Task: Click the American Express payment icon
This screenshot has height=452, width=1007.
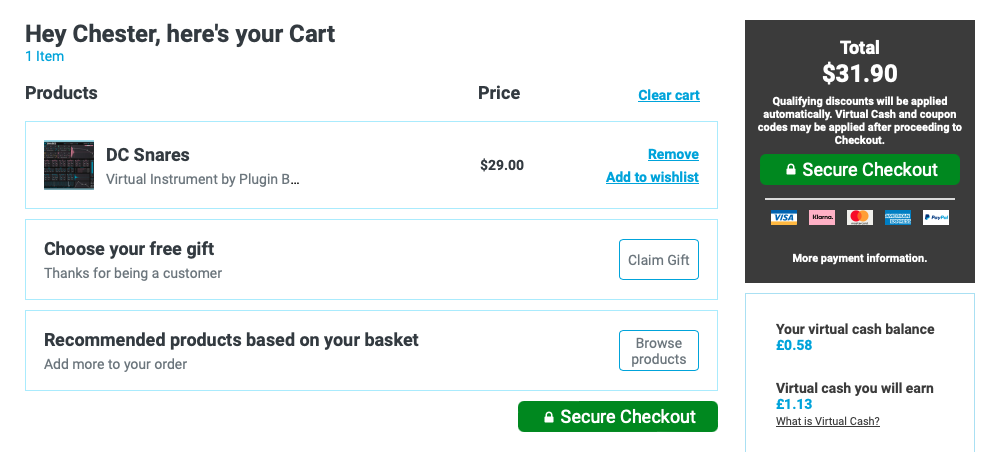Action: point(897,218)
